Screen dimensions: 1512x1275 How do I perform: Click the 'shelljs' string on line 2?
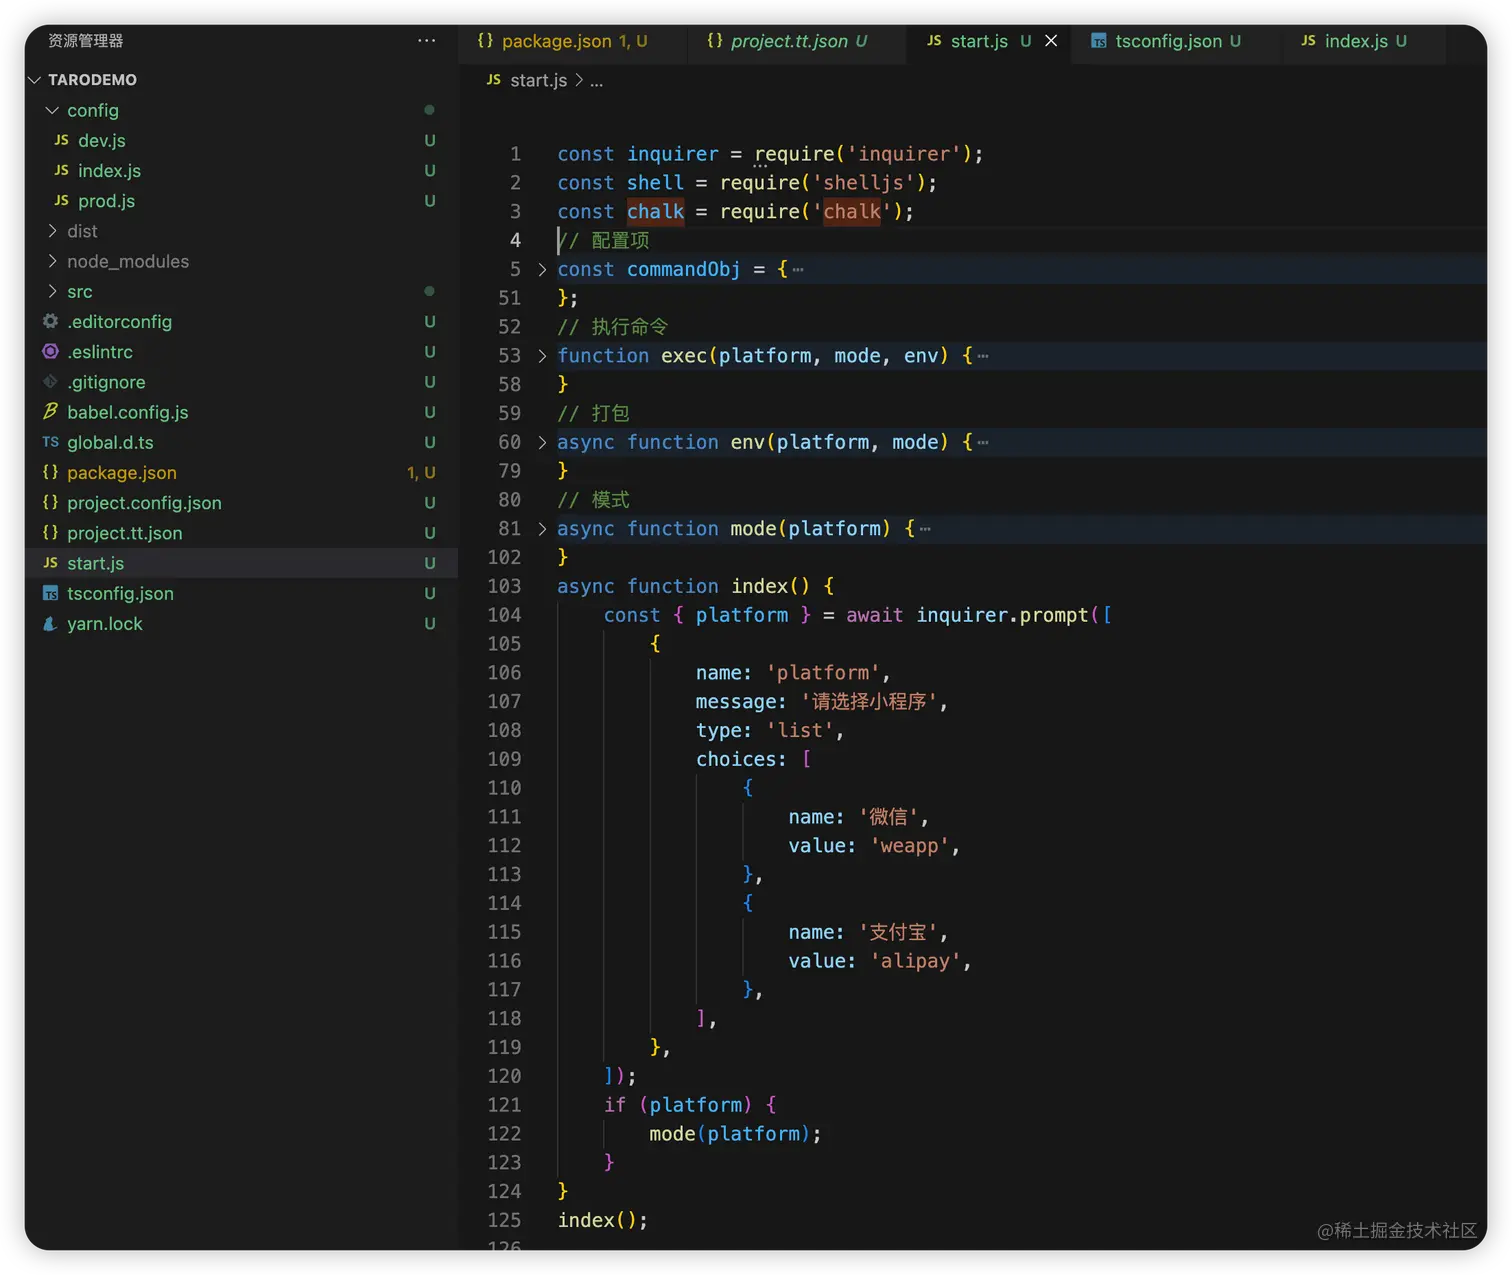pos(863,183)
